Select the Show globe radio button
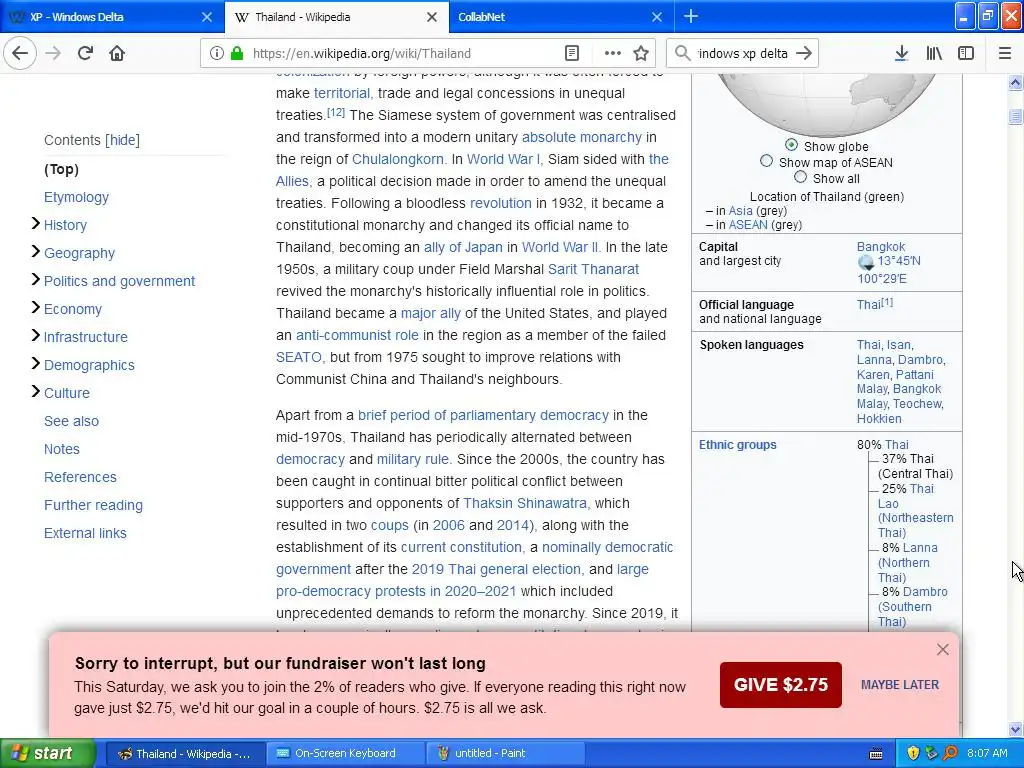The width and height of the screenshot is (1024, 768). coord(792,145)
